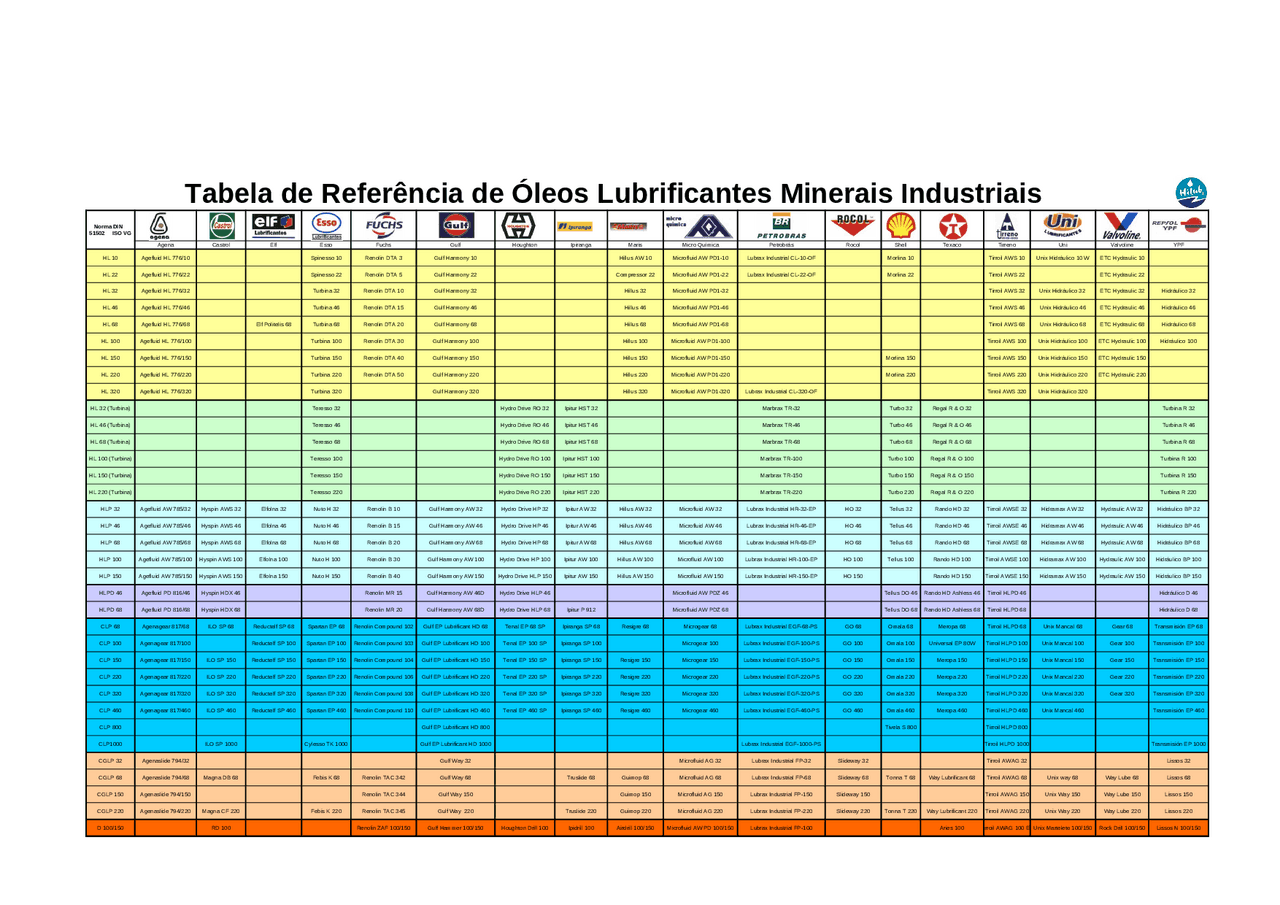Select the 'RD 100' cell
This screenshot has height=905, width=1280.
pyautogui.click(x=221, y=827)
